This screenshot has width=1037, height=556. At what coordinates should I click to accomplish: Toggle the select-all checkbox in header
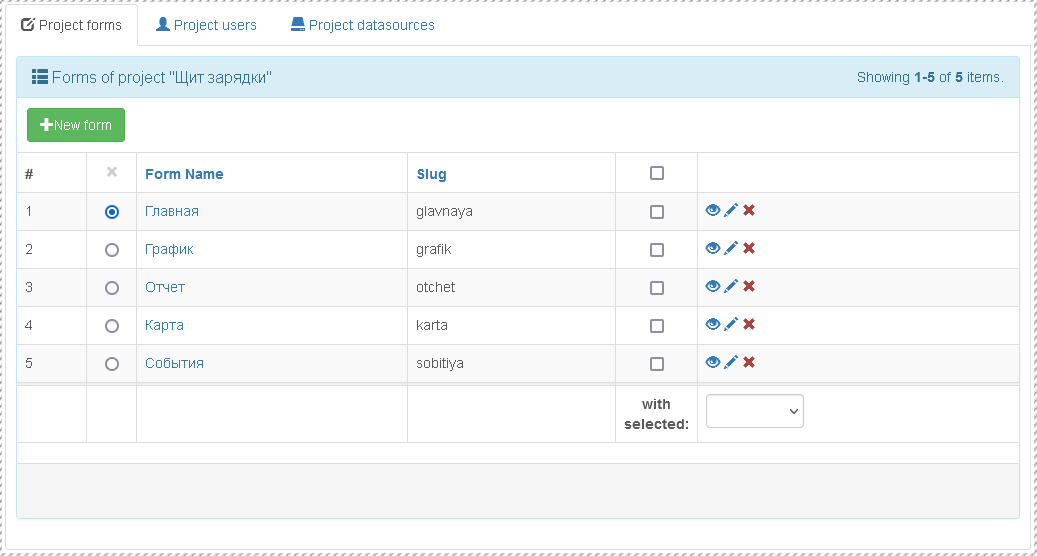tap(657, 173)
